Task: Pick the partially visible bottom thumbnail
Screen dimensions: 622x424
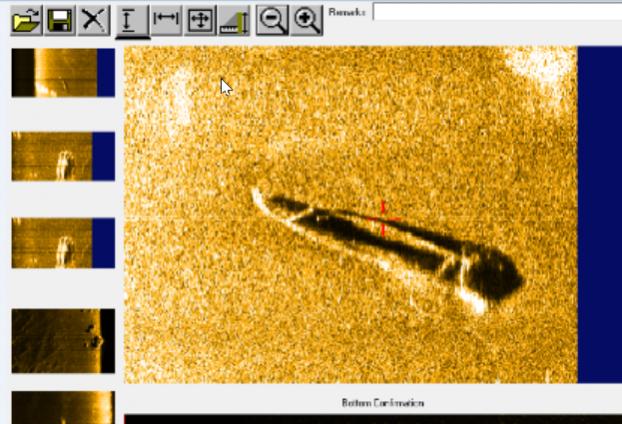Action: [x=63, y=408]
